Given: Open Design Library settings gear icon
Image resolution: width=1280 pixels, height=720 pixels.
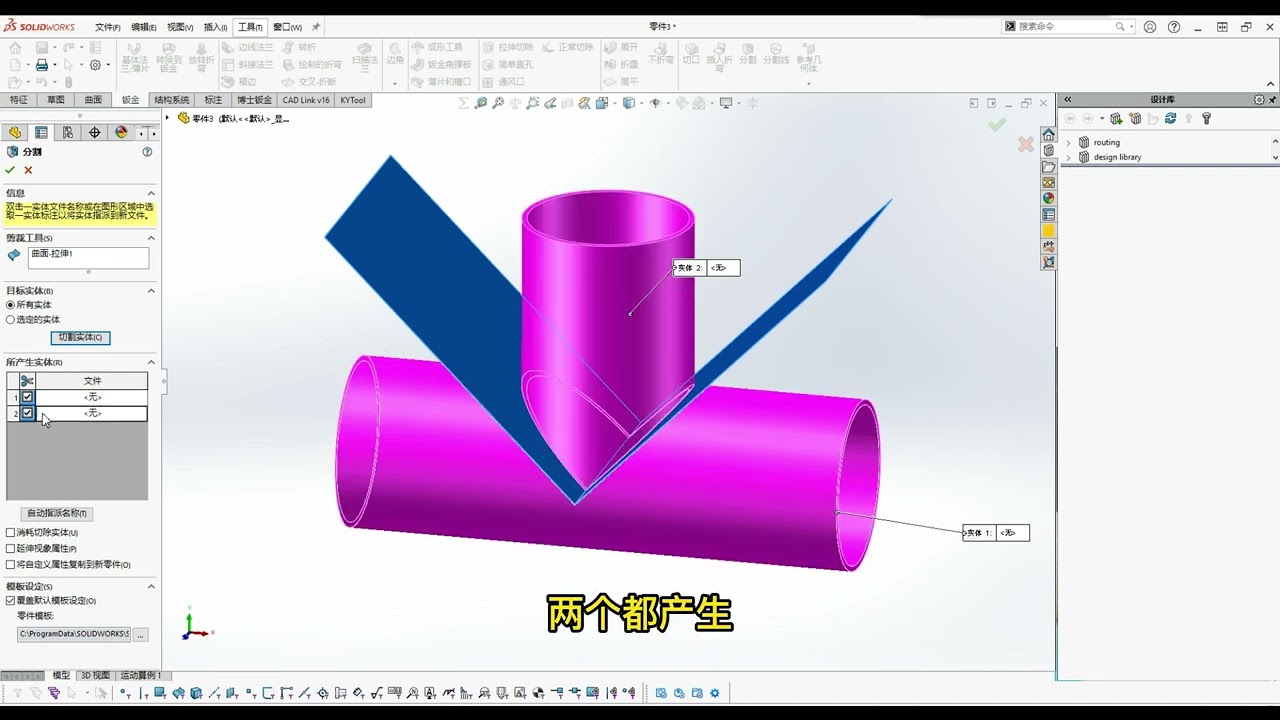Looking at the screenshot, I should pyautogui.click(x=1259, y=100).
